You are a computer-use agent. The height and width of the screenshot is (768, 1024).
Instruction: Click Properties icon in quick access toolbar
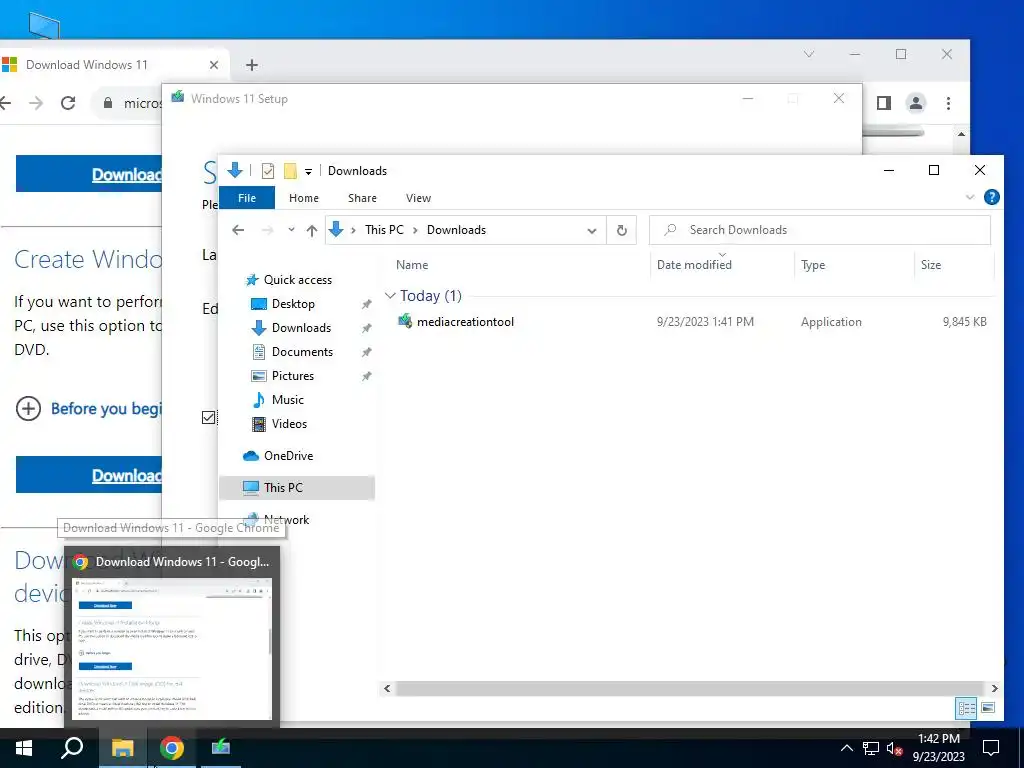pyautogui.click(x=268, y=171)
